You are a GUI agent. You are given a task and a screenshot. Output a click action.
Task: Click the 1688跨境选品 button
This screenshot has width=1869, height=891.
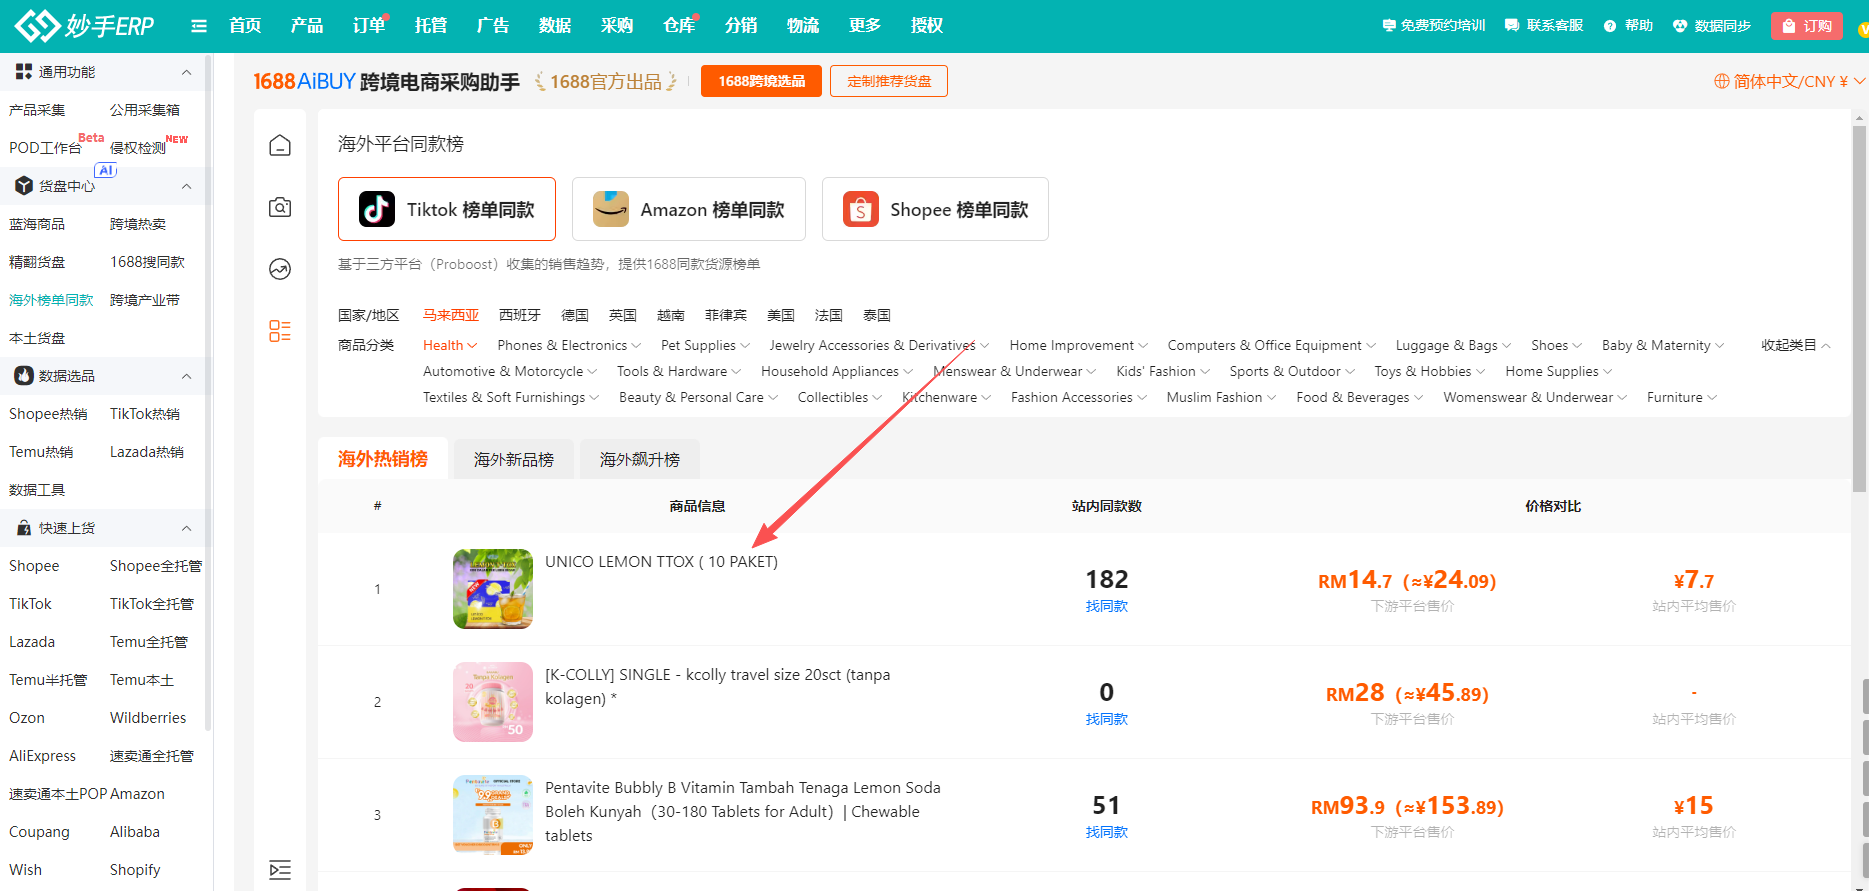(761, 81)
